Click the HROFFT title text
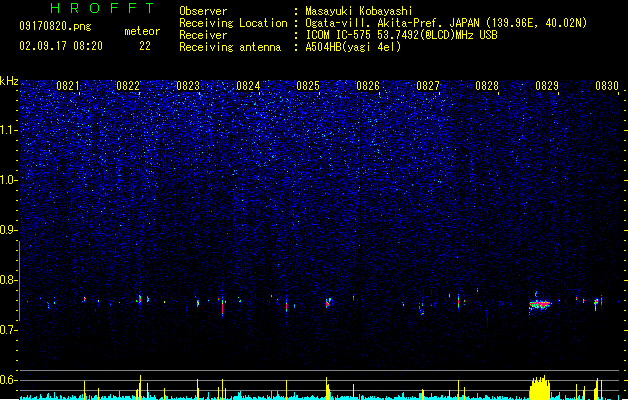This screenshot has height=400, width=629. 103,8
